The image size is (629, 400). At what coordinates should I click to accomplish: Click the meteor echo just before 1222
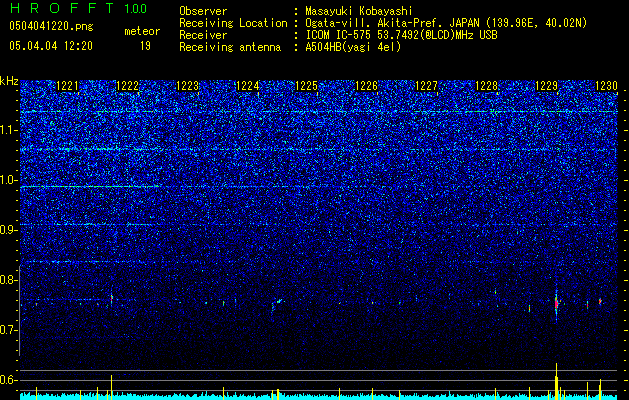tap(112, 298)
